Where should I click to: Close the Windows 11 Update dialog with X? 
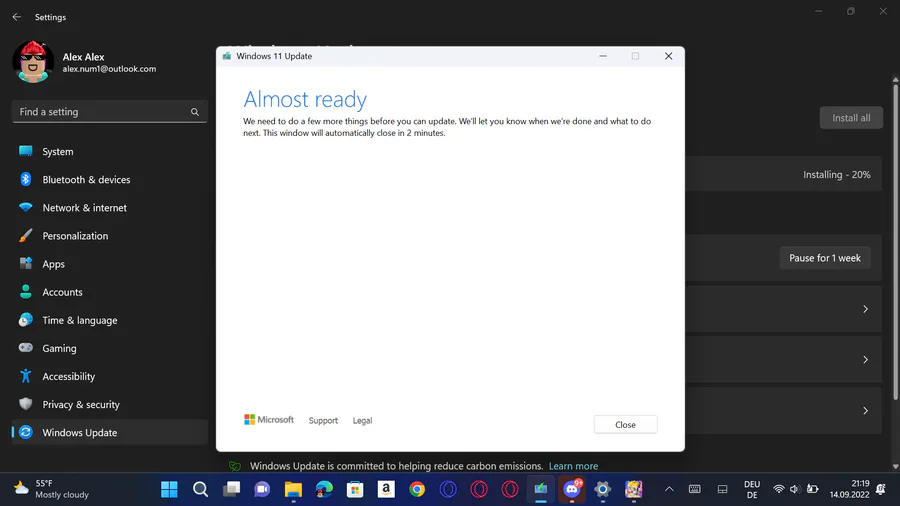[x=668, y=56]
